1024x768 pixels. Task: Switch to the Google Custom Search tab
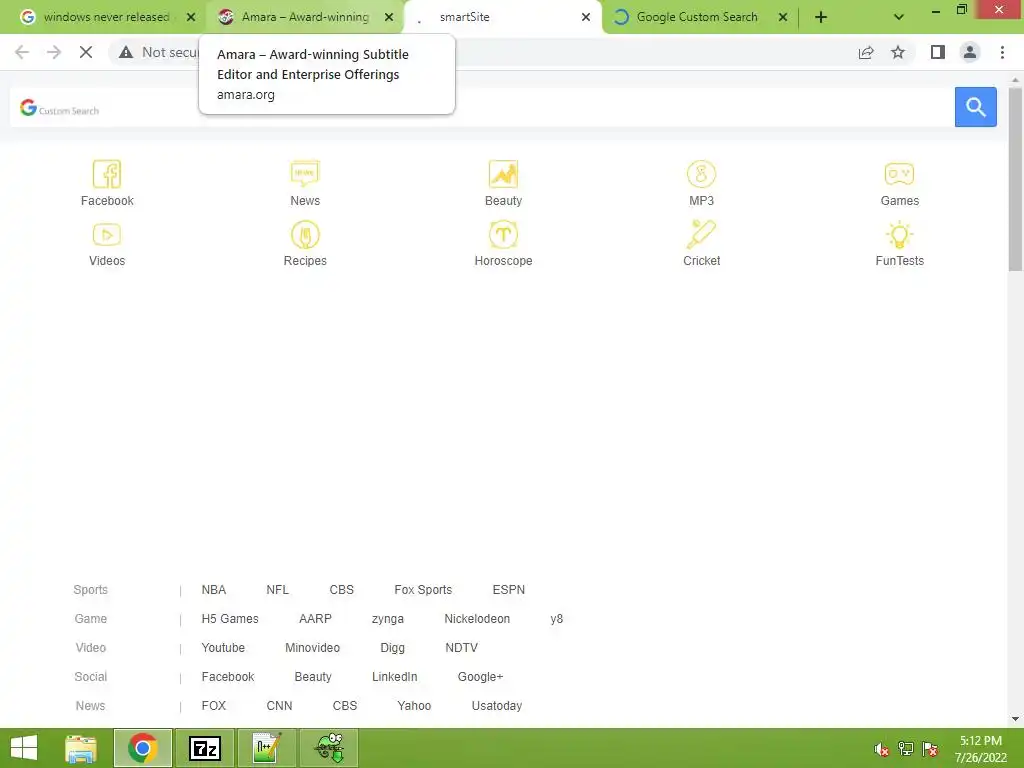697,17
